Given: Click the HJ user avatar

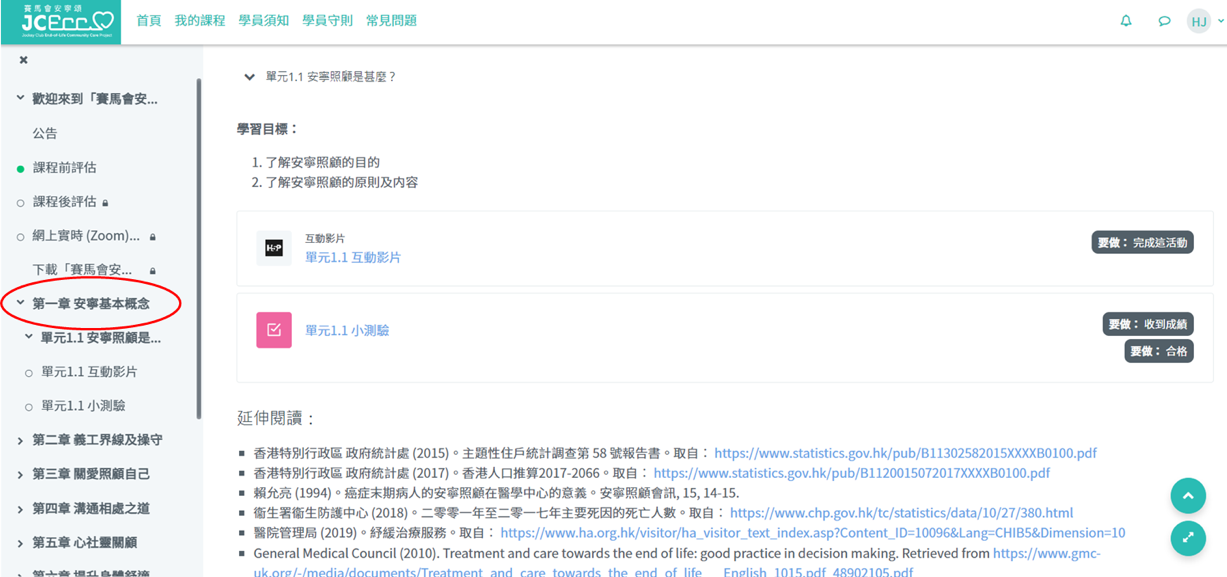Looking at the screenshot, I should pos(1198,21).
